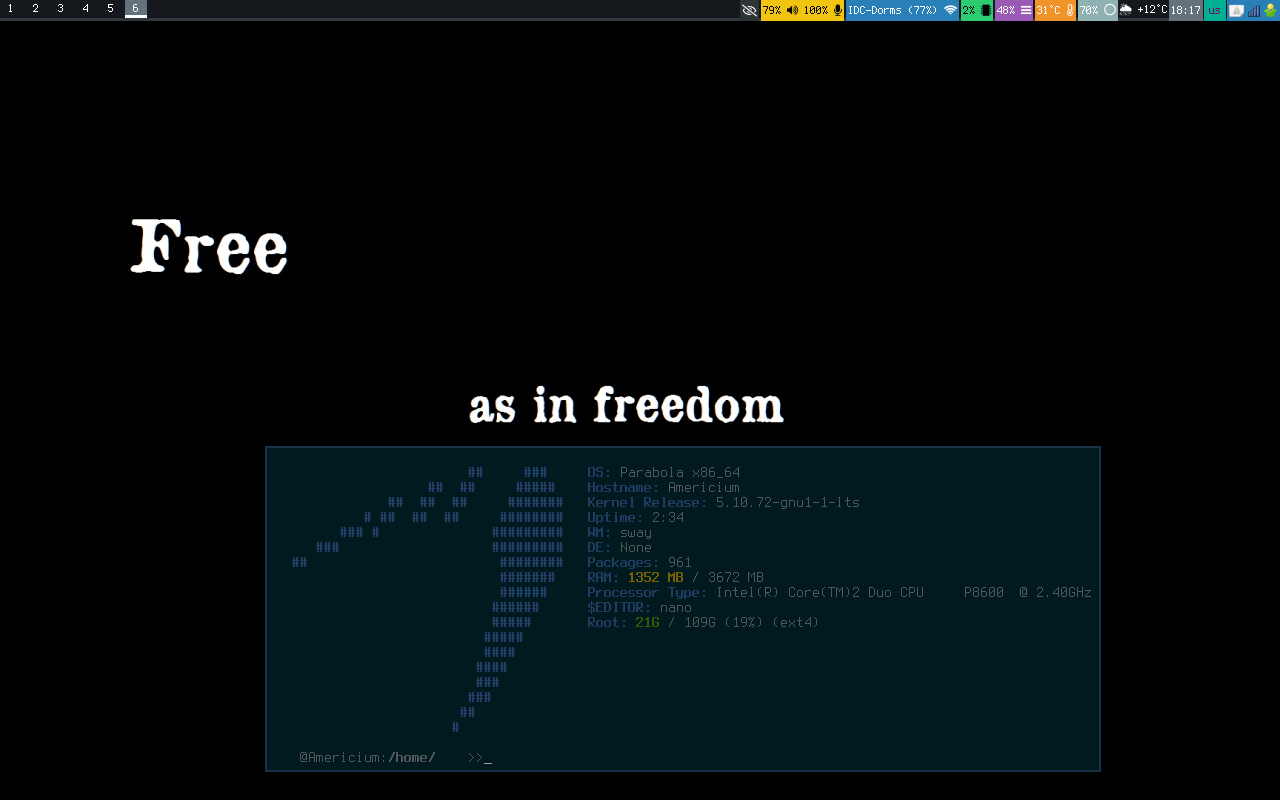Click the 'Hostname: Americium' line
Image resolution: width=1280 pixels, height=800 pixels.
664,488
